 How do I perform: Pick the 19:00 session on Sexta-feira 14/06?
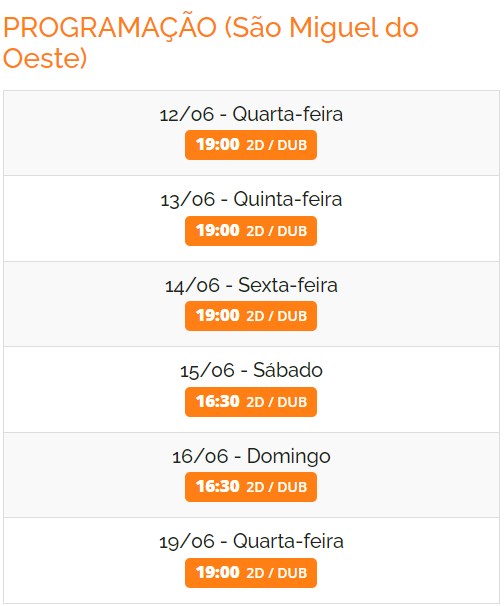251,316
